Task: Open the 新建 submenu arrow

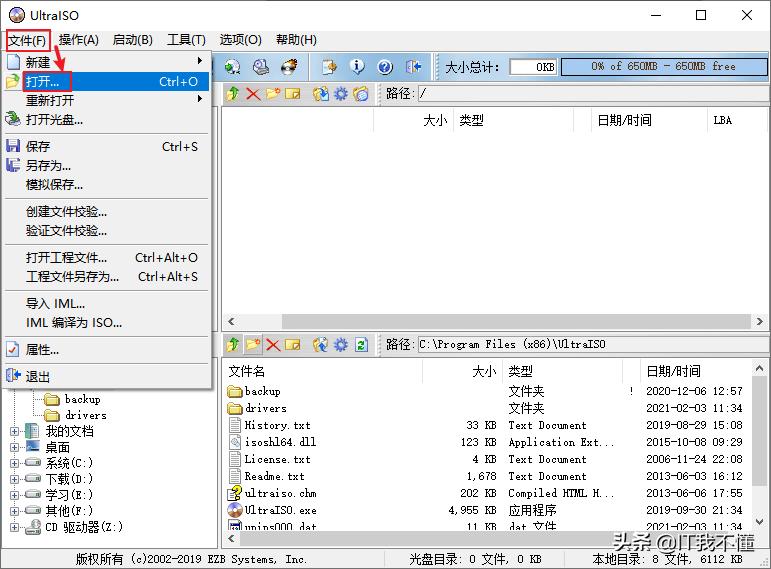Action: (199, 60)
